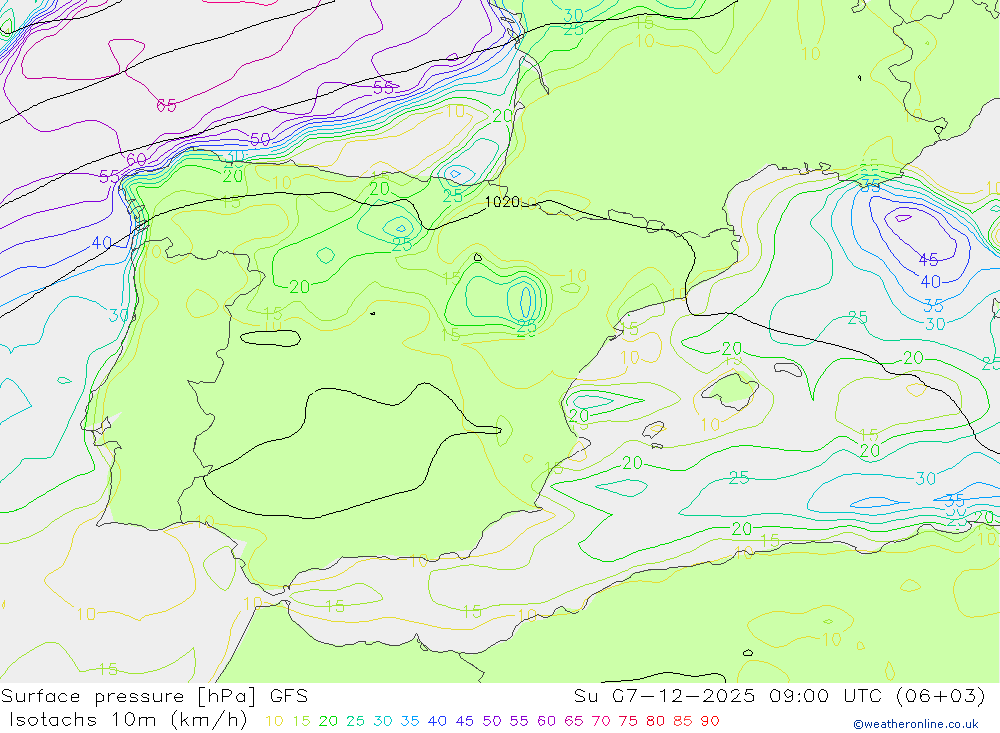The height and width of the screenshot is (733, 1000).
Task: Click legend value 65 in the isotach scale
Action: 573,721
